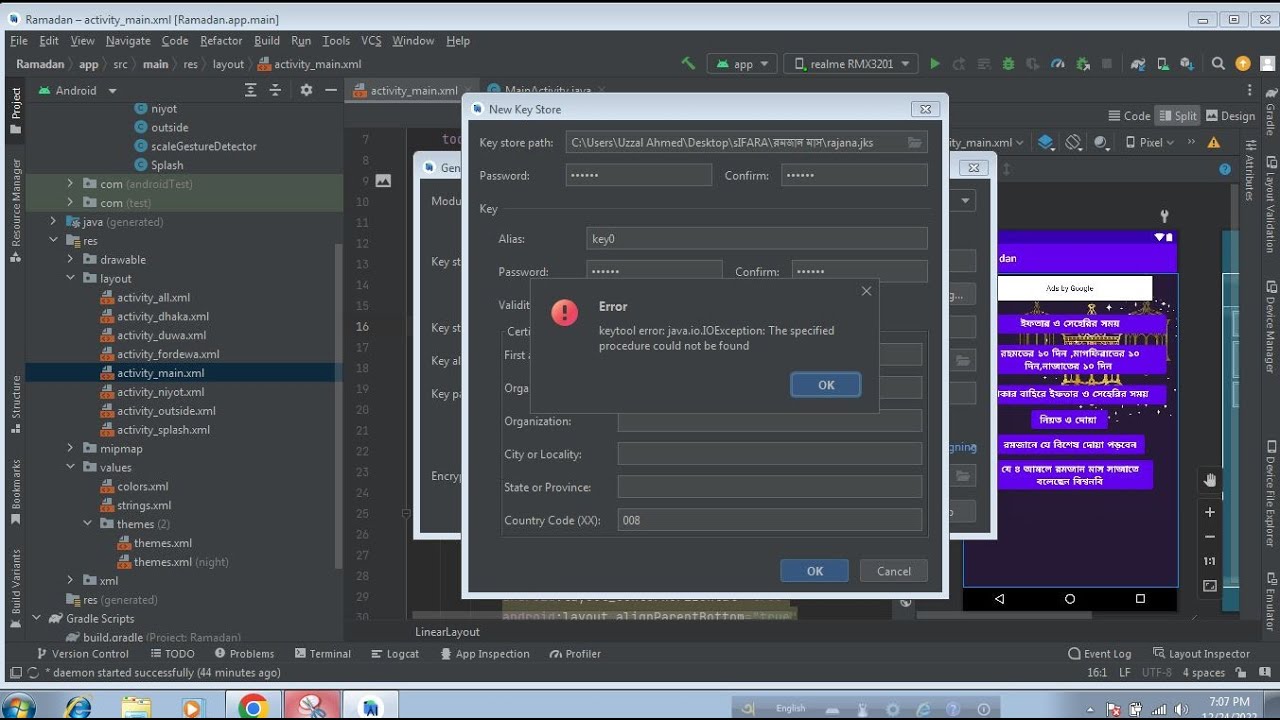This screenshot has height=720, width=1280.
Task: Click the State or Province input field
Action: [769, 487]
